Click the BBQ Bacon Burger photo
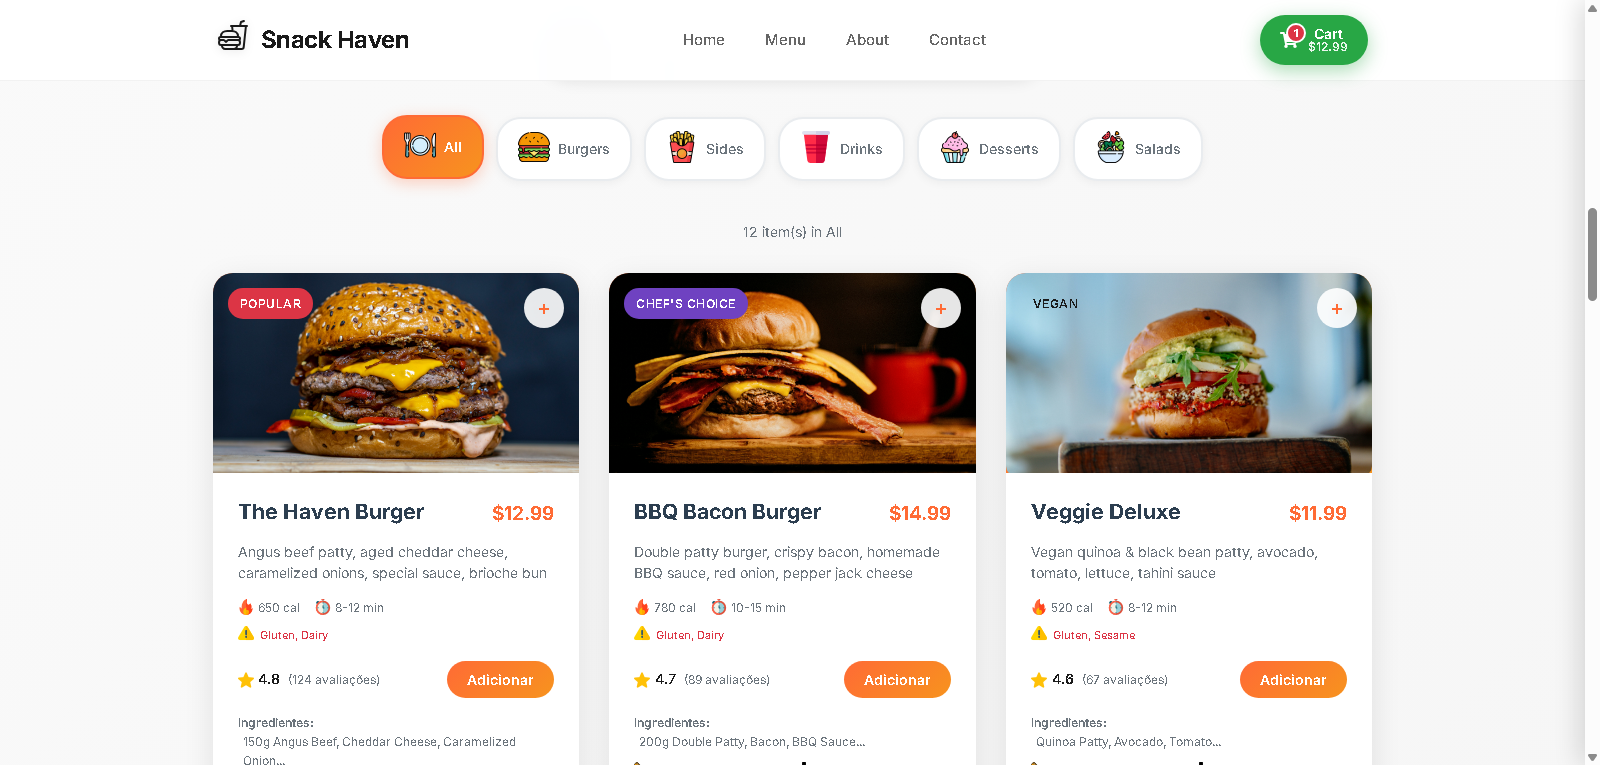 click(x=792, y=373)
